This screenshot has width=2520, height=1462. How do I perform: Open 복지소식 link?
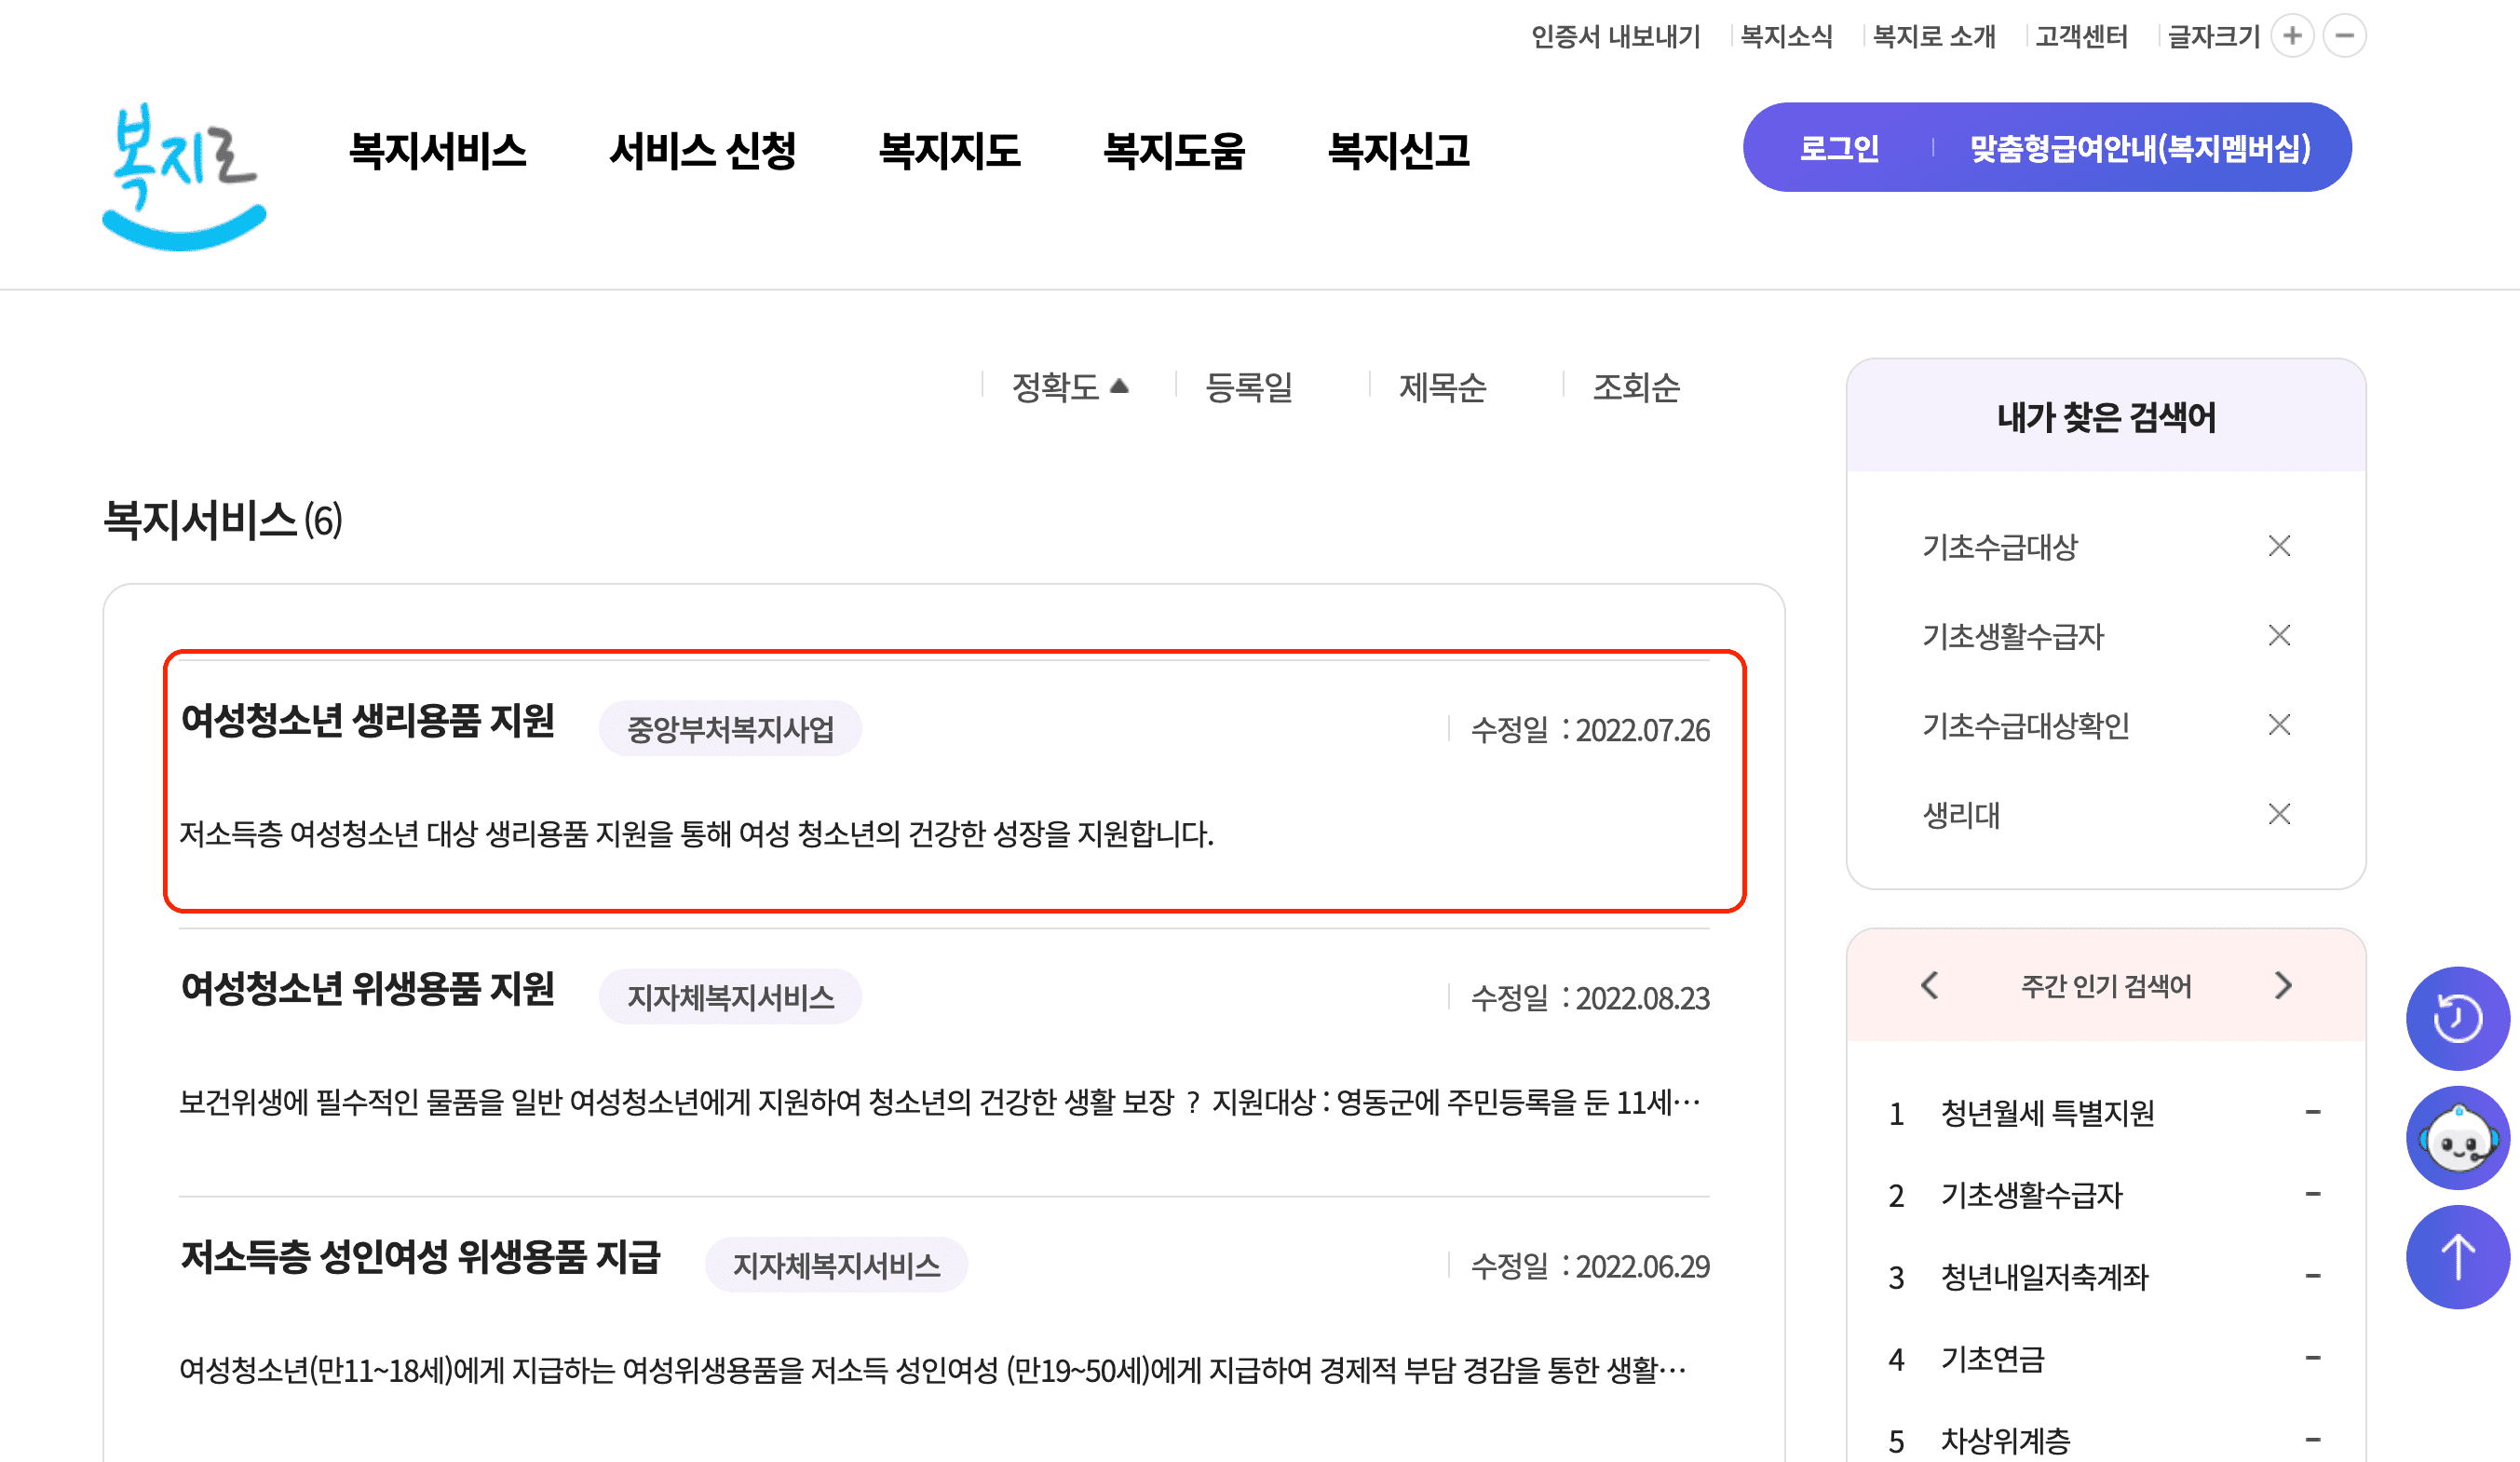(x=1786, y=36)
